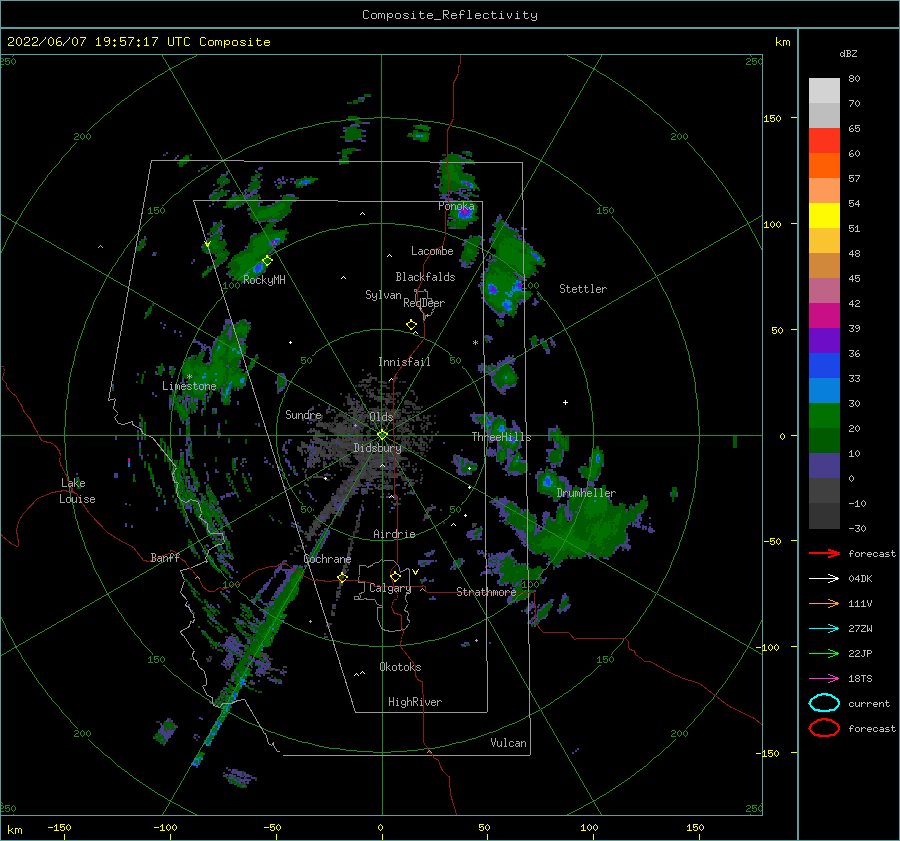Click the cyan 'current' ellipse legend icon
The image size is (900, 841).
coord(824,703)
